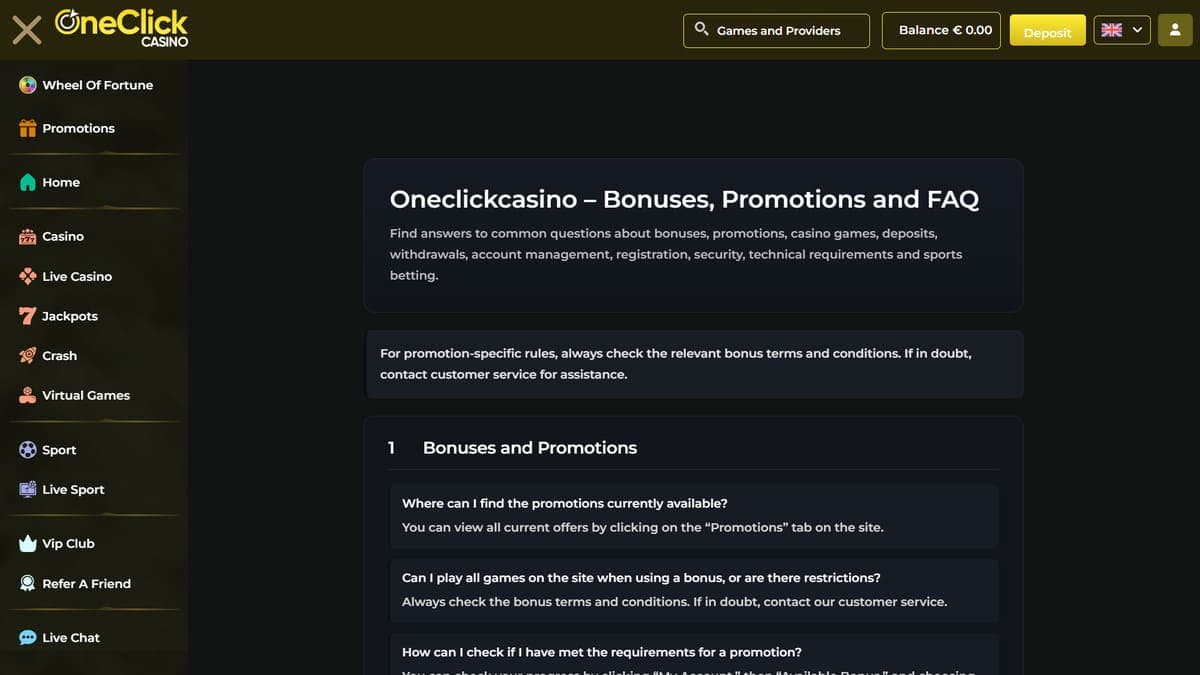Open the user account icon
1200x675 pixels.
(1175, 30)
